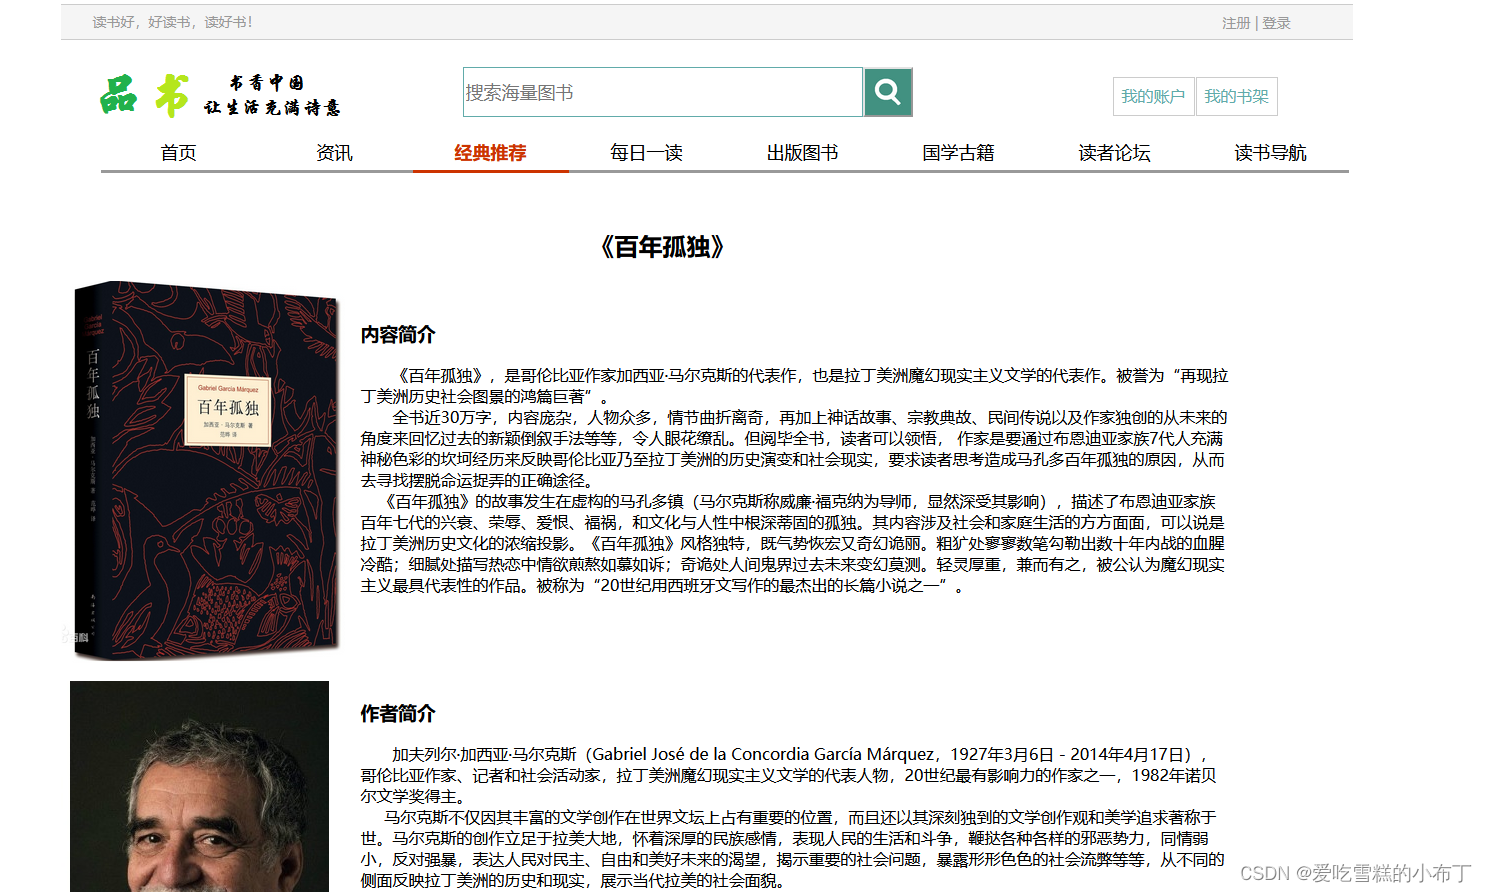Viewport: 1487px width, 892px height.
Task: Open the 读书导航 nav item
Action: (x=1270, y=153)
